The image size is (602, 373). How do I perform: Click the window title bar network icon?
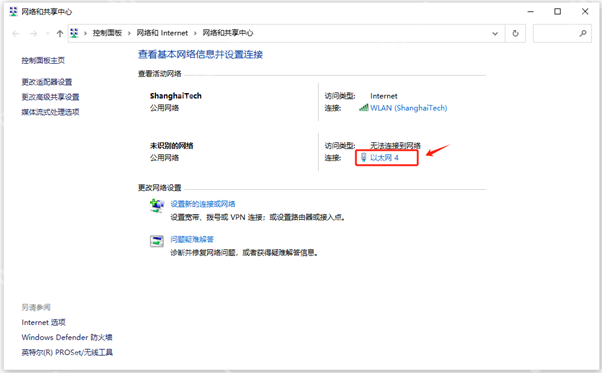[13, 12]
